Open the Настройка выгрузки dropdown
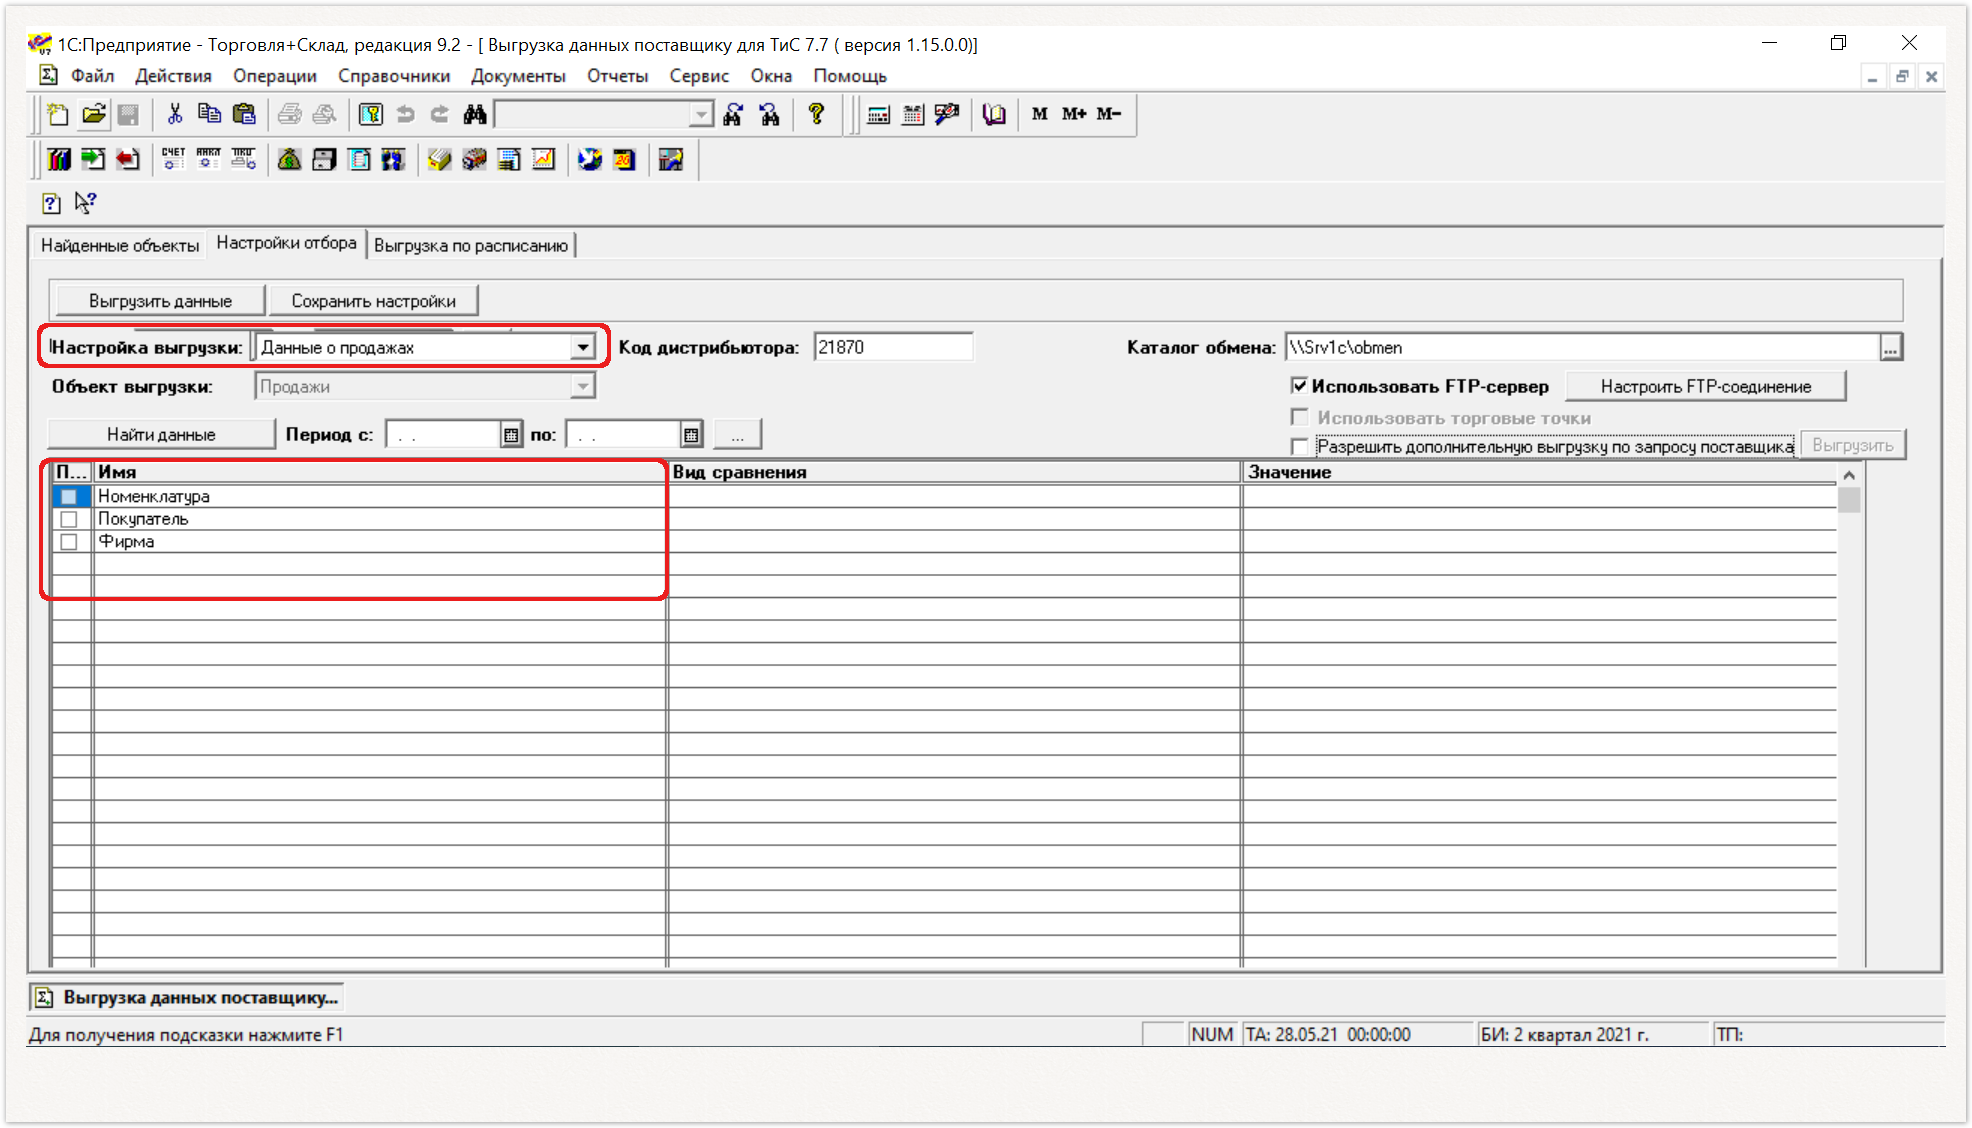This screenshot has width=1972, height=1128. (582, 348)
